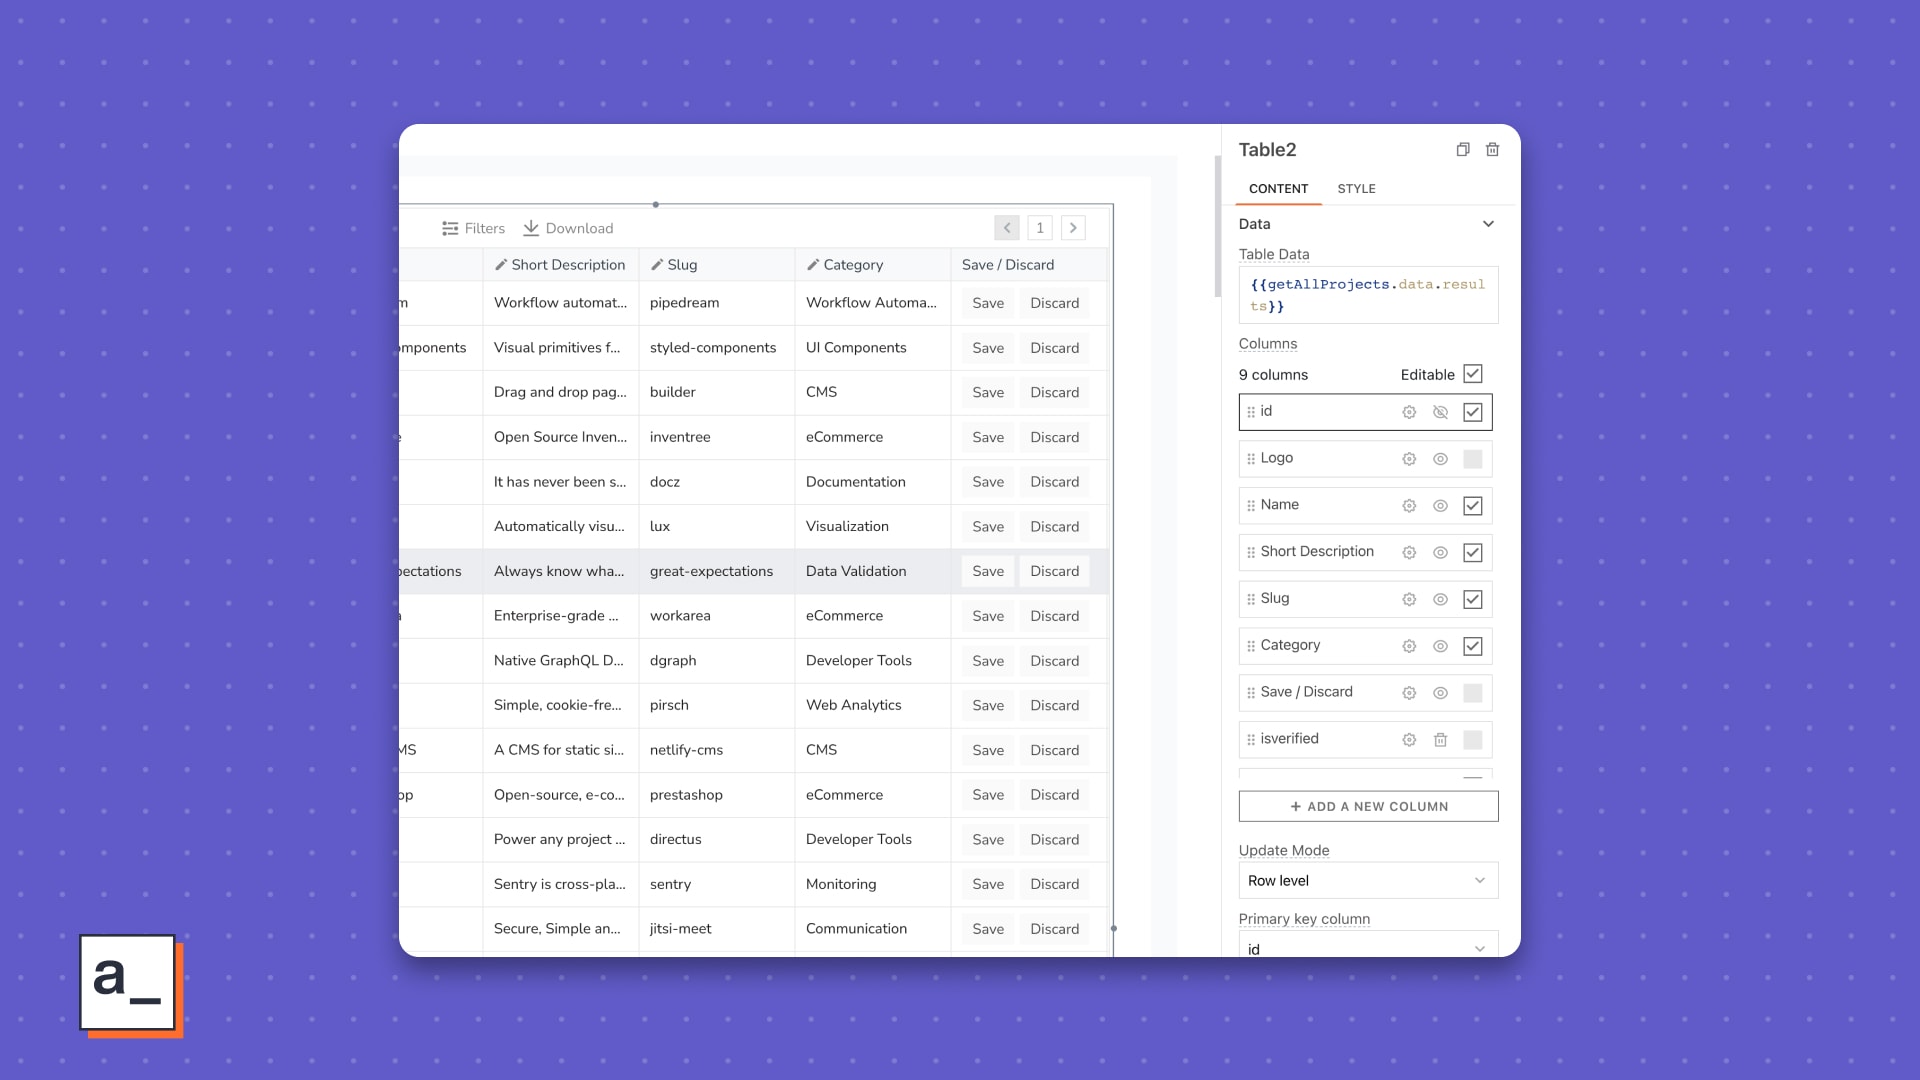
Task: Show the hidden id column
Action: (x=1440, y=412)
